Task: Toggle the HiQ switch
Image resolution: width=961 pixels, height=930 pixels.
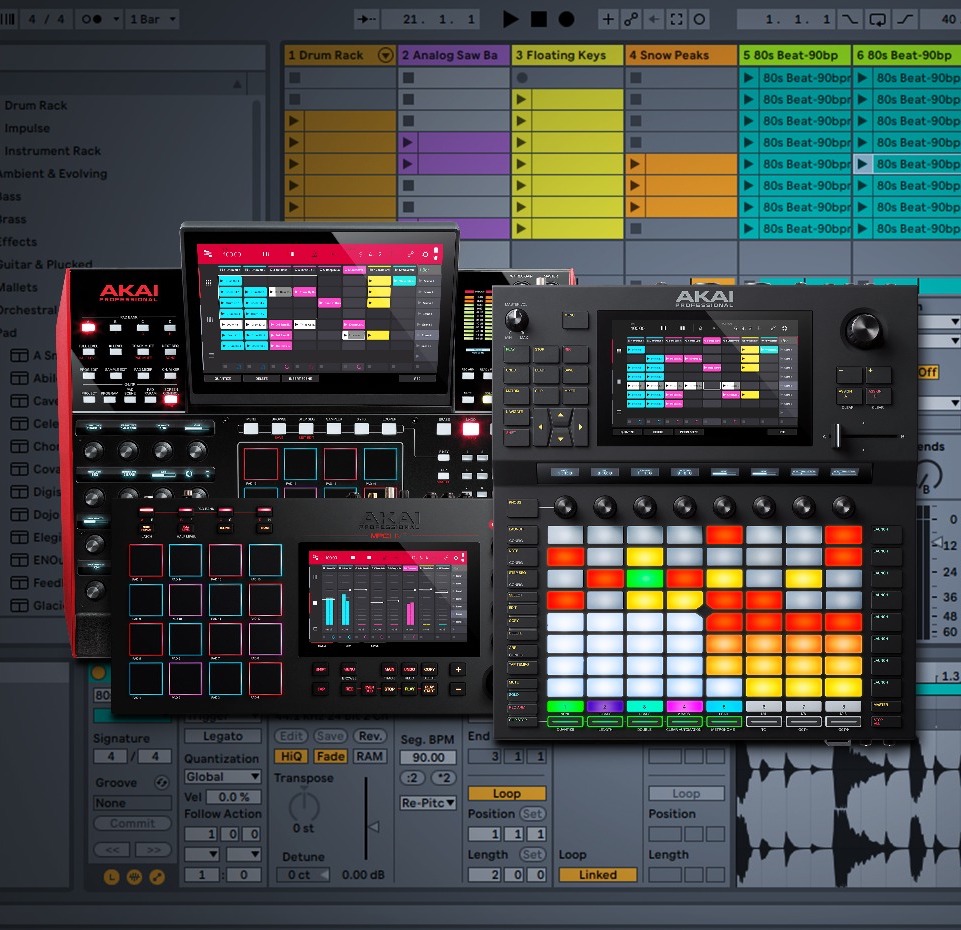Action: [x=291, y=757]
